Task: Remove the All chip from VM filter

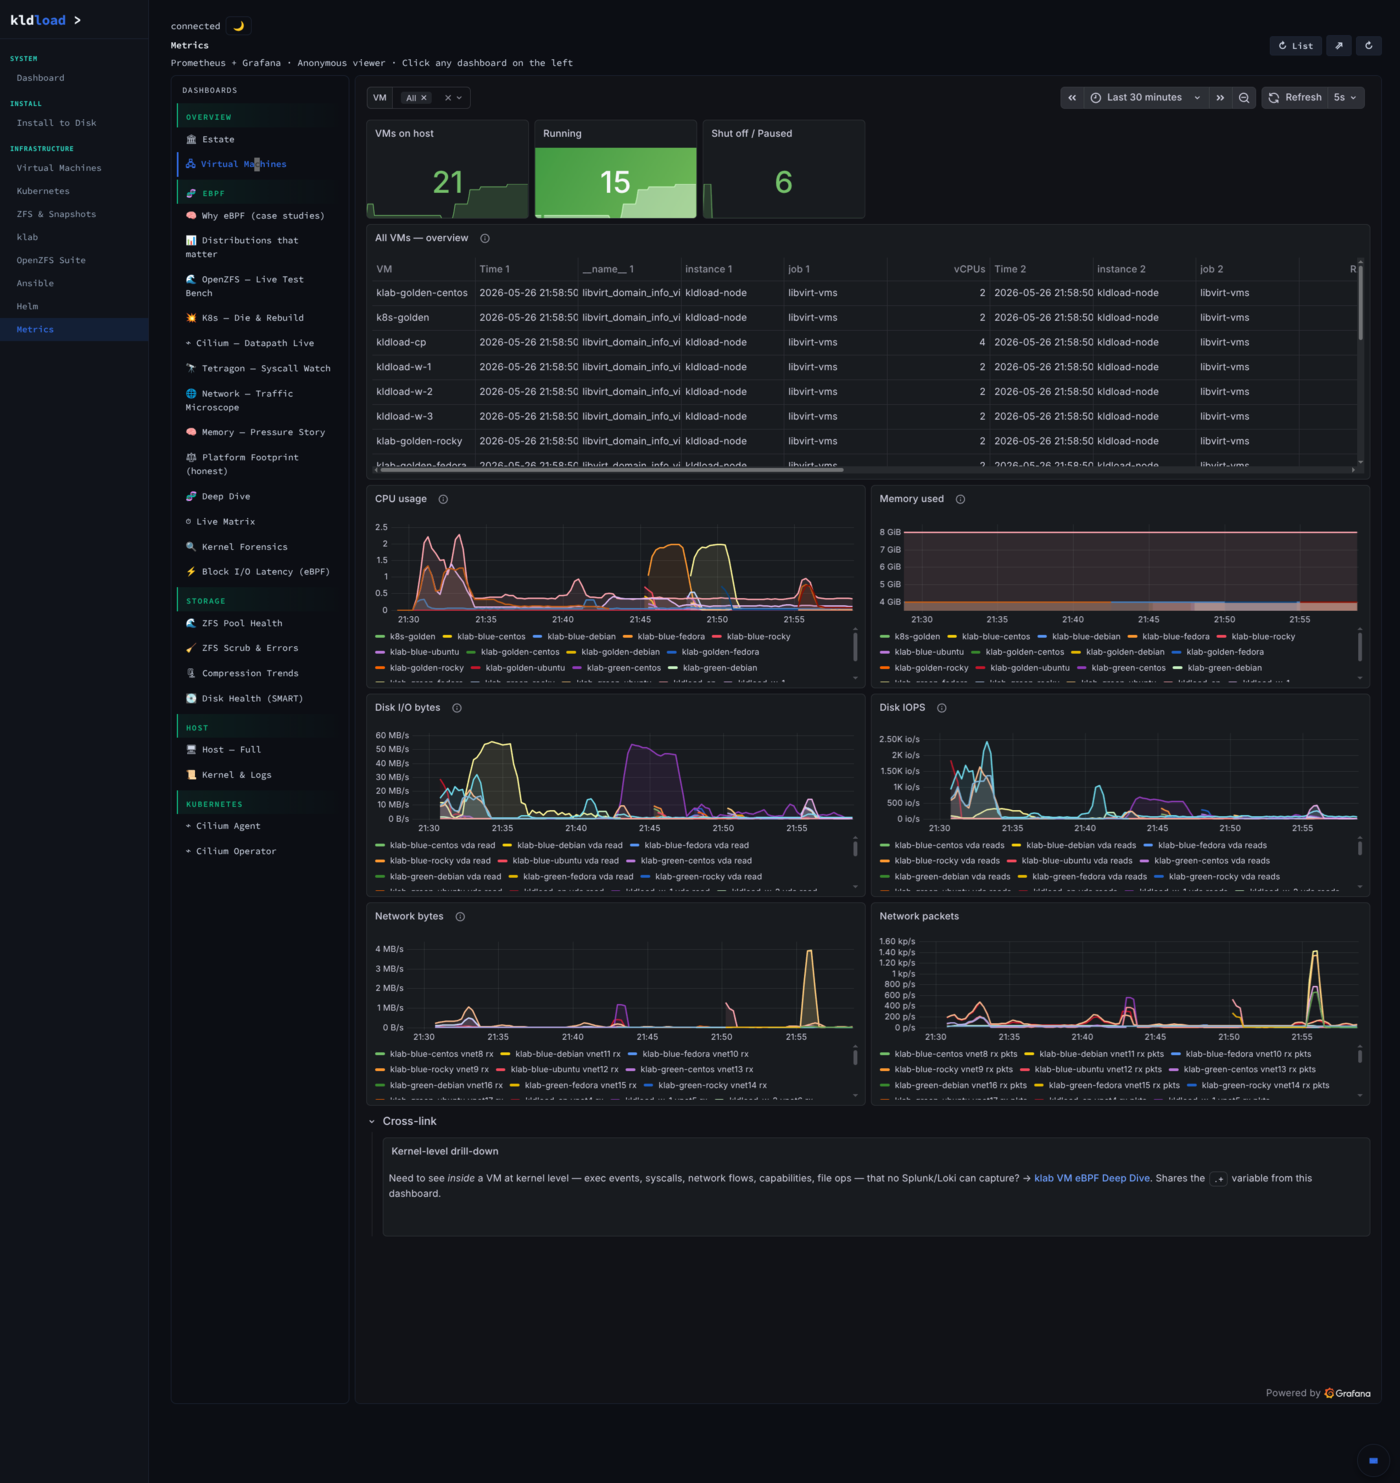Action: click(424, 98)
